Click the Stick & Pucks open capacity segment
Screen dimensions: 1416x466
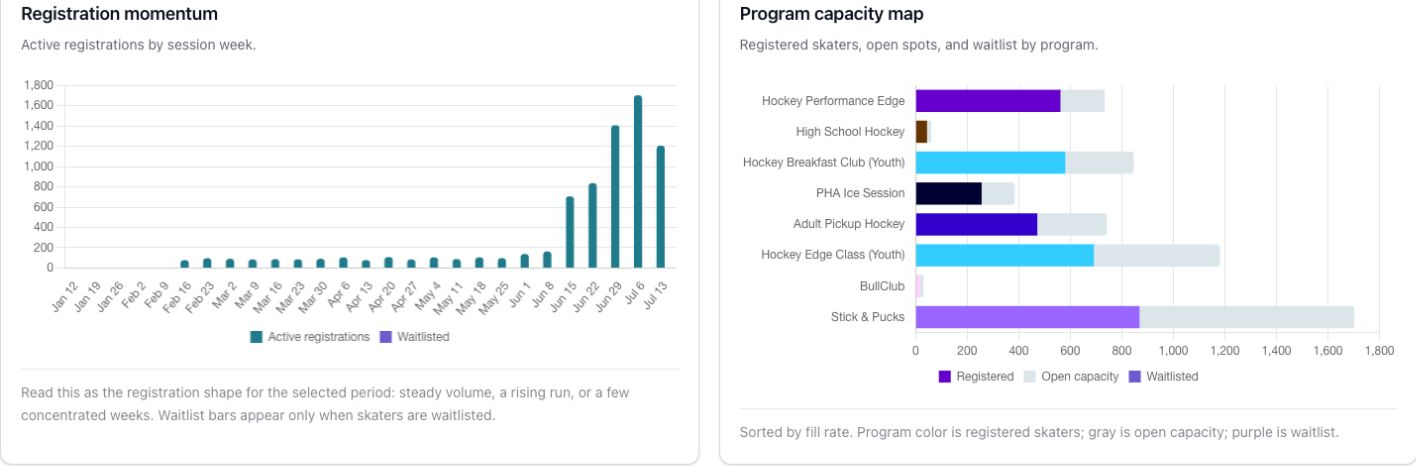[x=1246, y=317]
